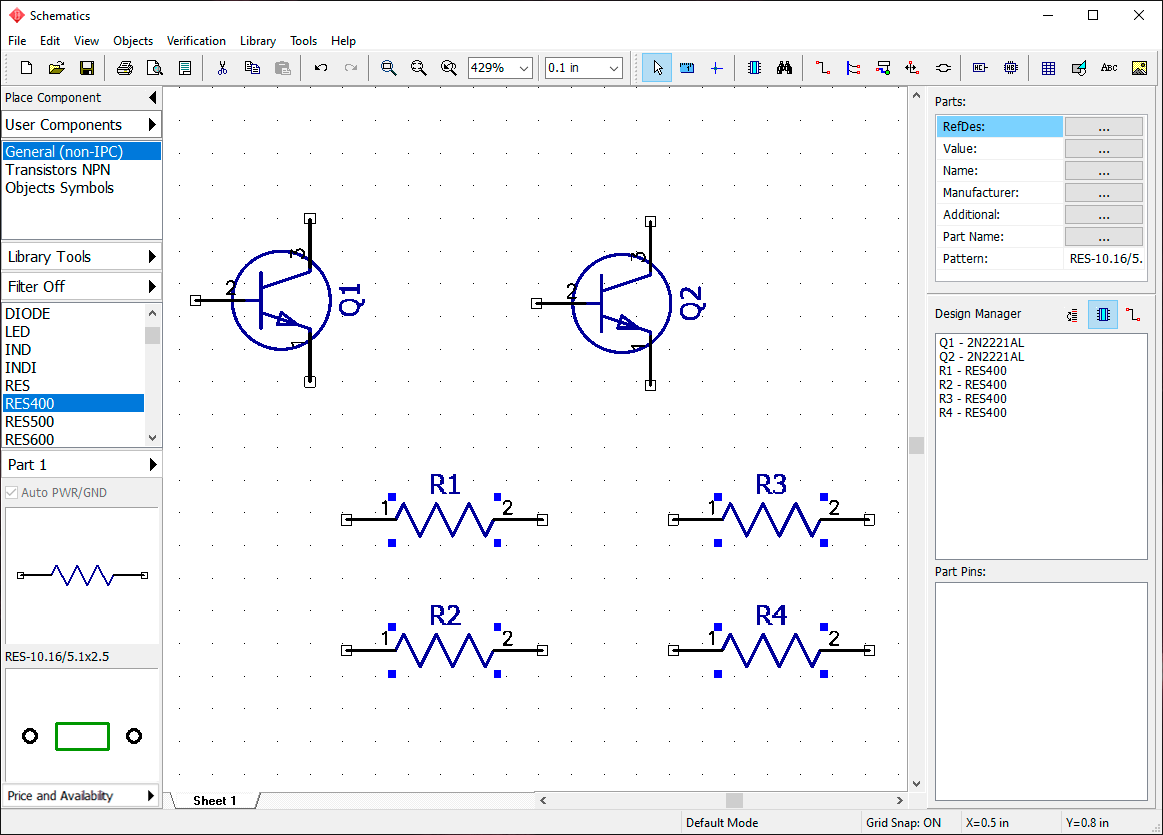Open a file with folder icon
The image size is (1163, 835).
[x=56, y=68]
